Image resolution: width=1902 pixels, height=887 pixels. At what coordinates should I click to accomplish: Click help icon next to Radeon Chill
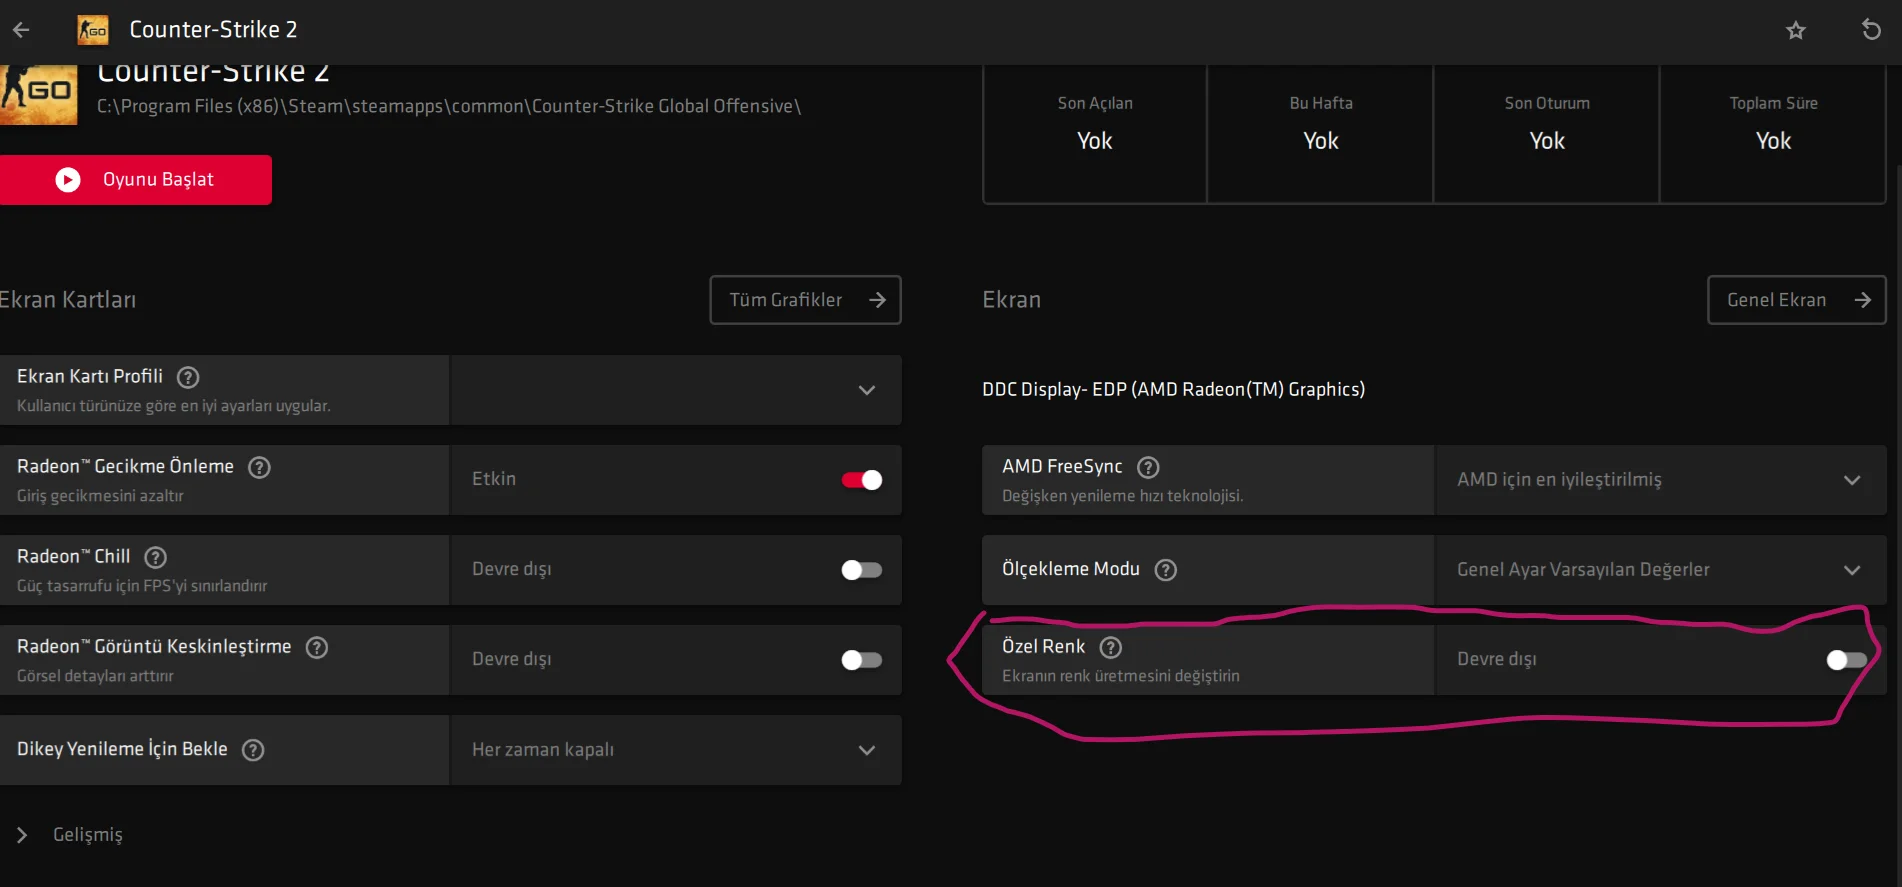coord(155,557)
